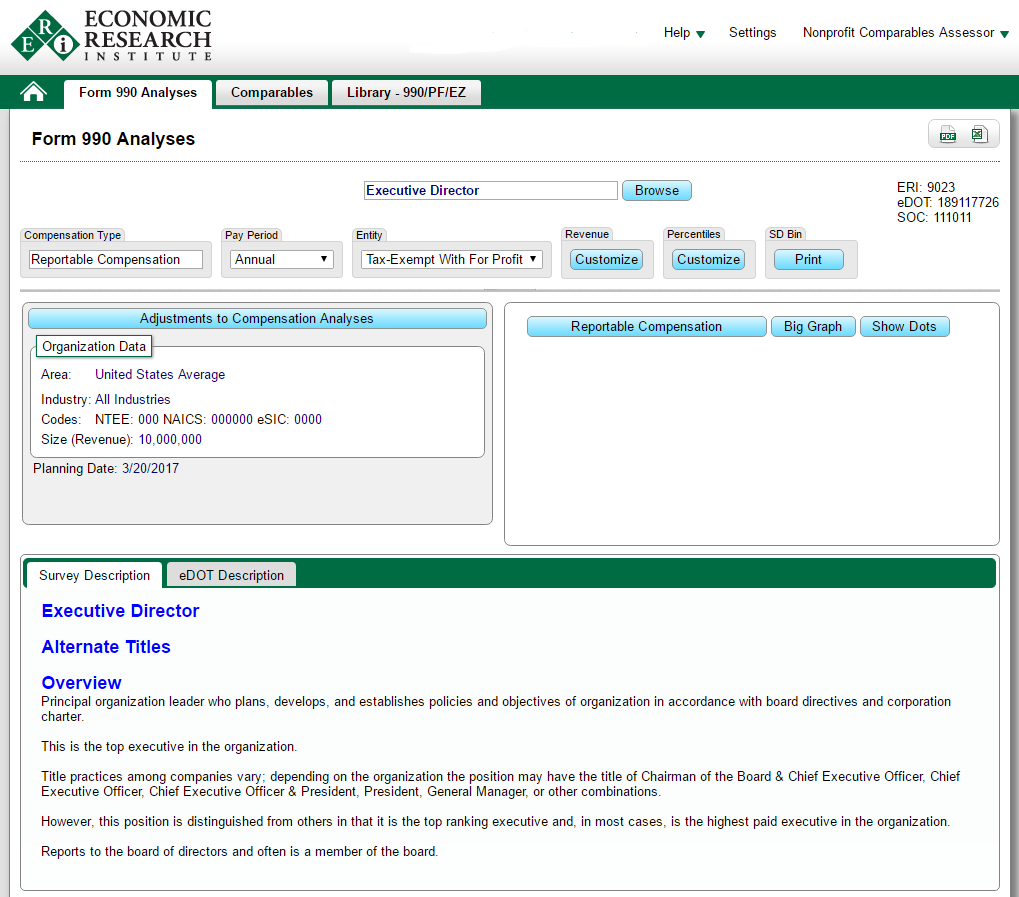Viewport: 1019px width, 897px height.
Task: Select the eDOT Description tab
Action: coord(231,575)
